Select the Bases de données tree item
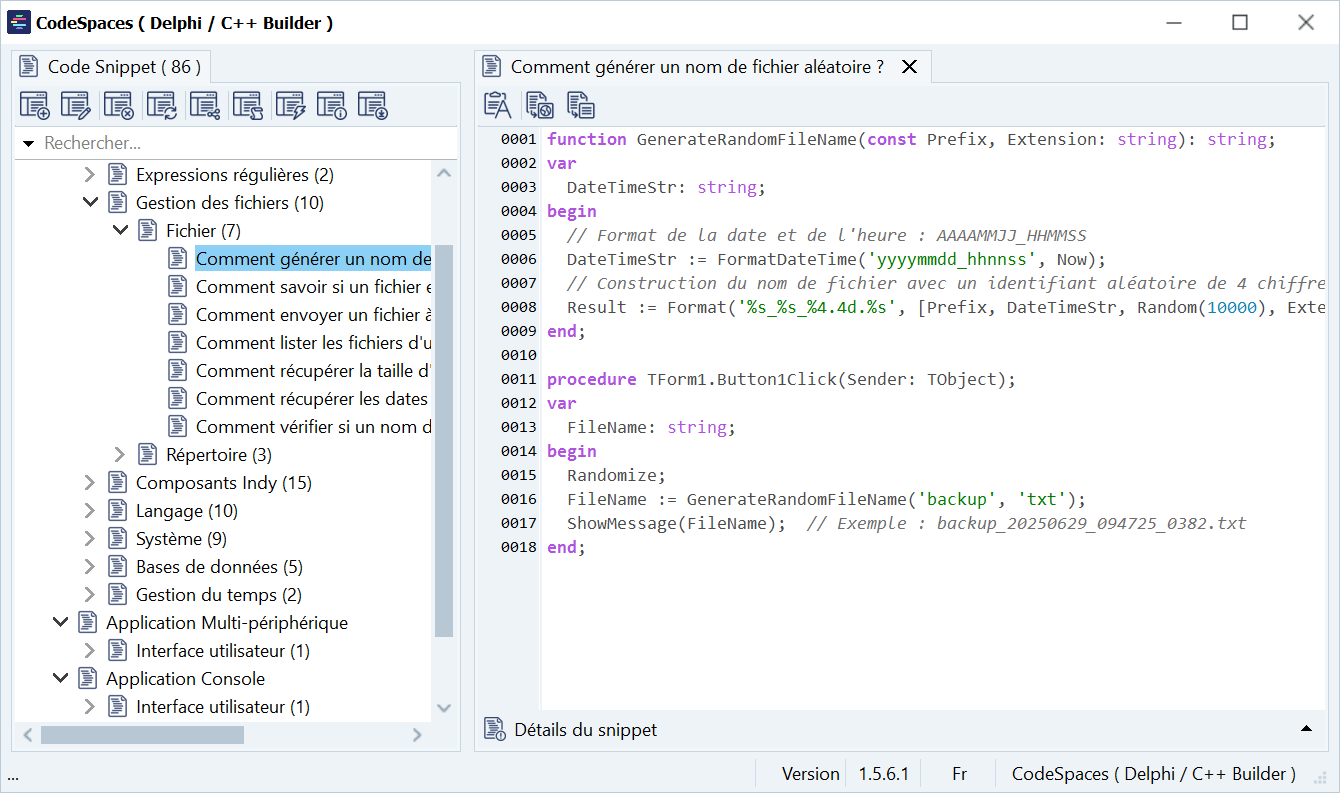 coord(218,567)
